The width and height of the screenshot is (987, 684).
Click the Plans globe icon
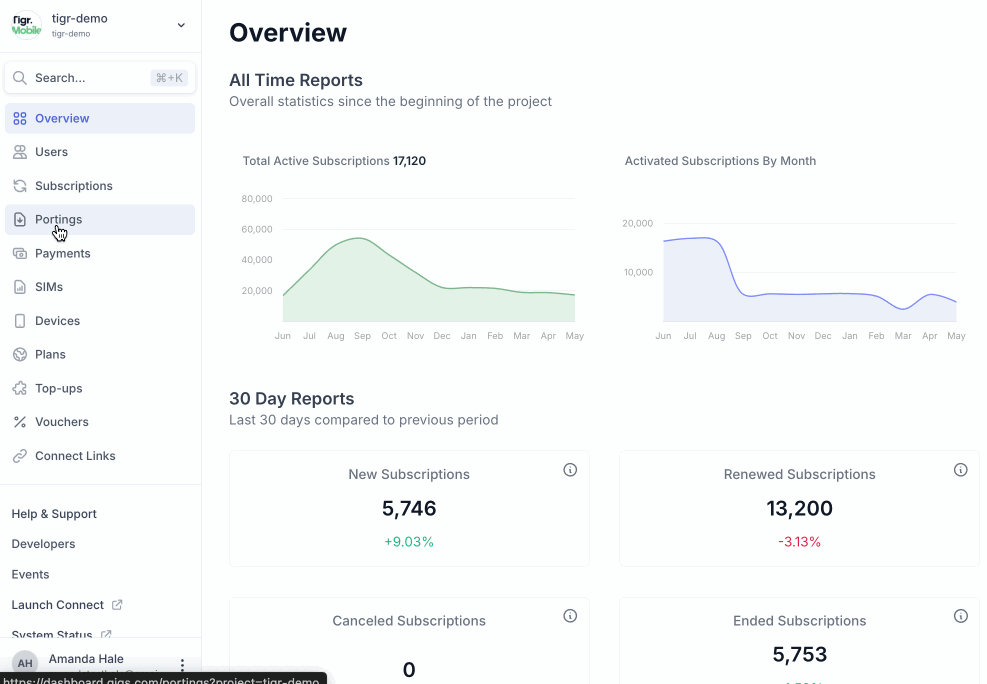pyautogui.click(x=20, y=355)
